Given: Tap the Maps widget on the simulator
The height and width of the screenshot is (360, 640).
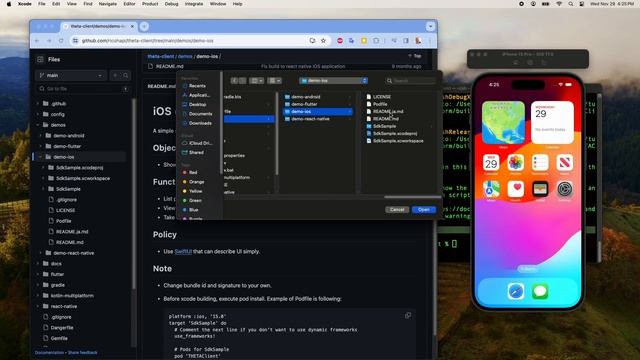Looking at the screenshot, I should (503, 122).
